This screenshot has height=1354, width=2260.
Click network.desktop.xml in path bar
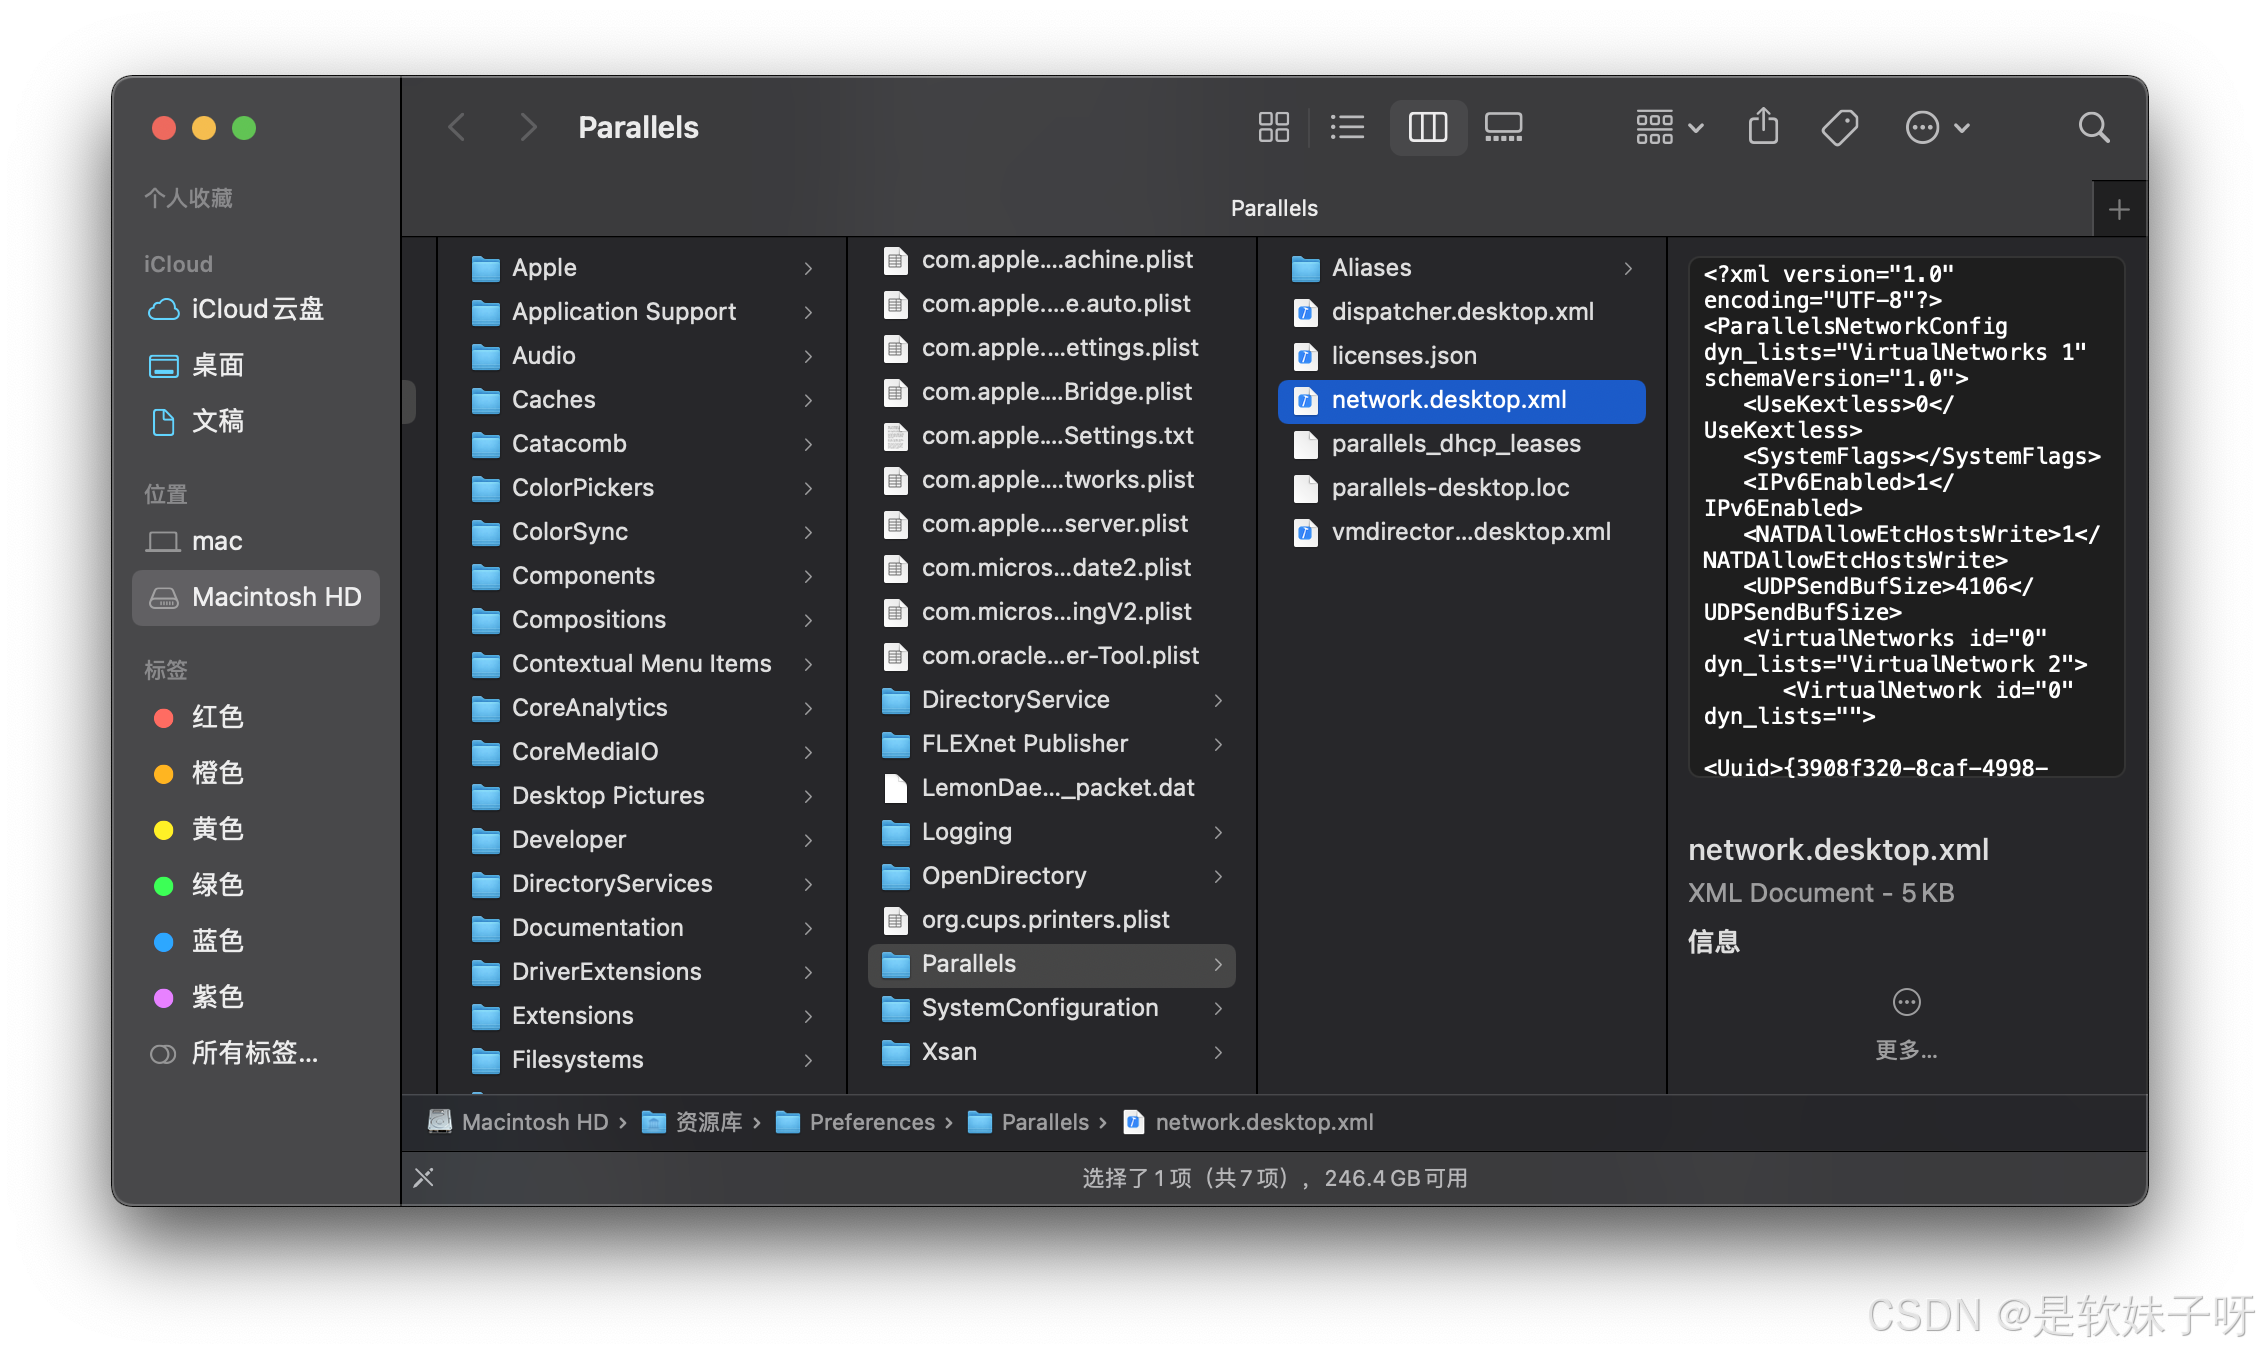pyautogui.click(x=1249, y=1122)
